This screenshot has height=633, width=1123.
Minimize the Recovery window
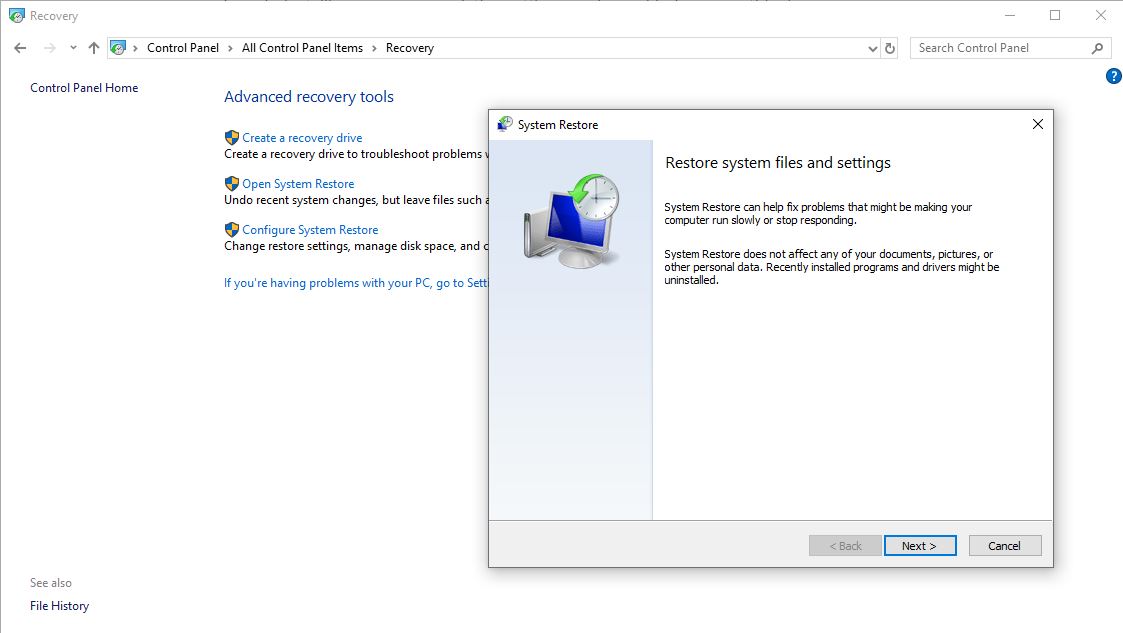[1010, 15]
